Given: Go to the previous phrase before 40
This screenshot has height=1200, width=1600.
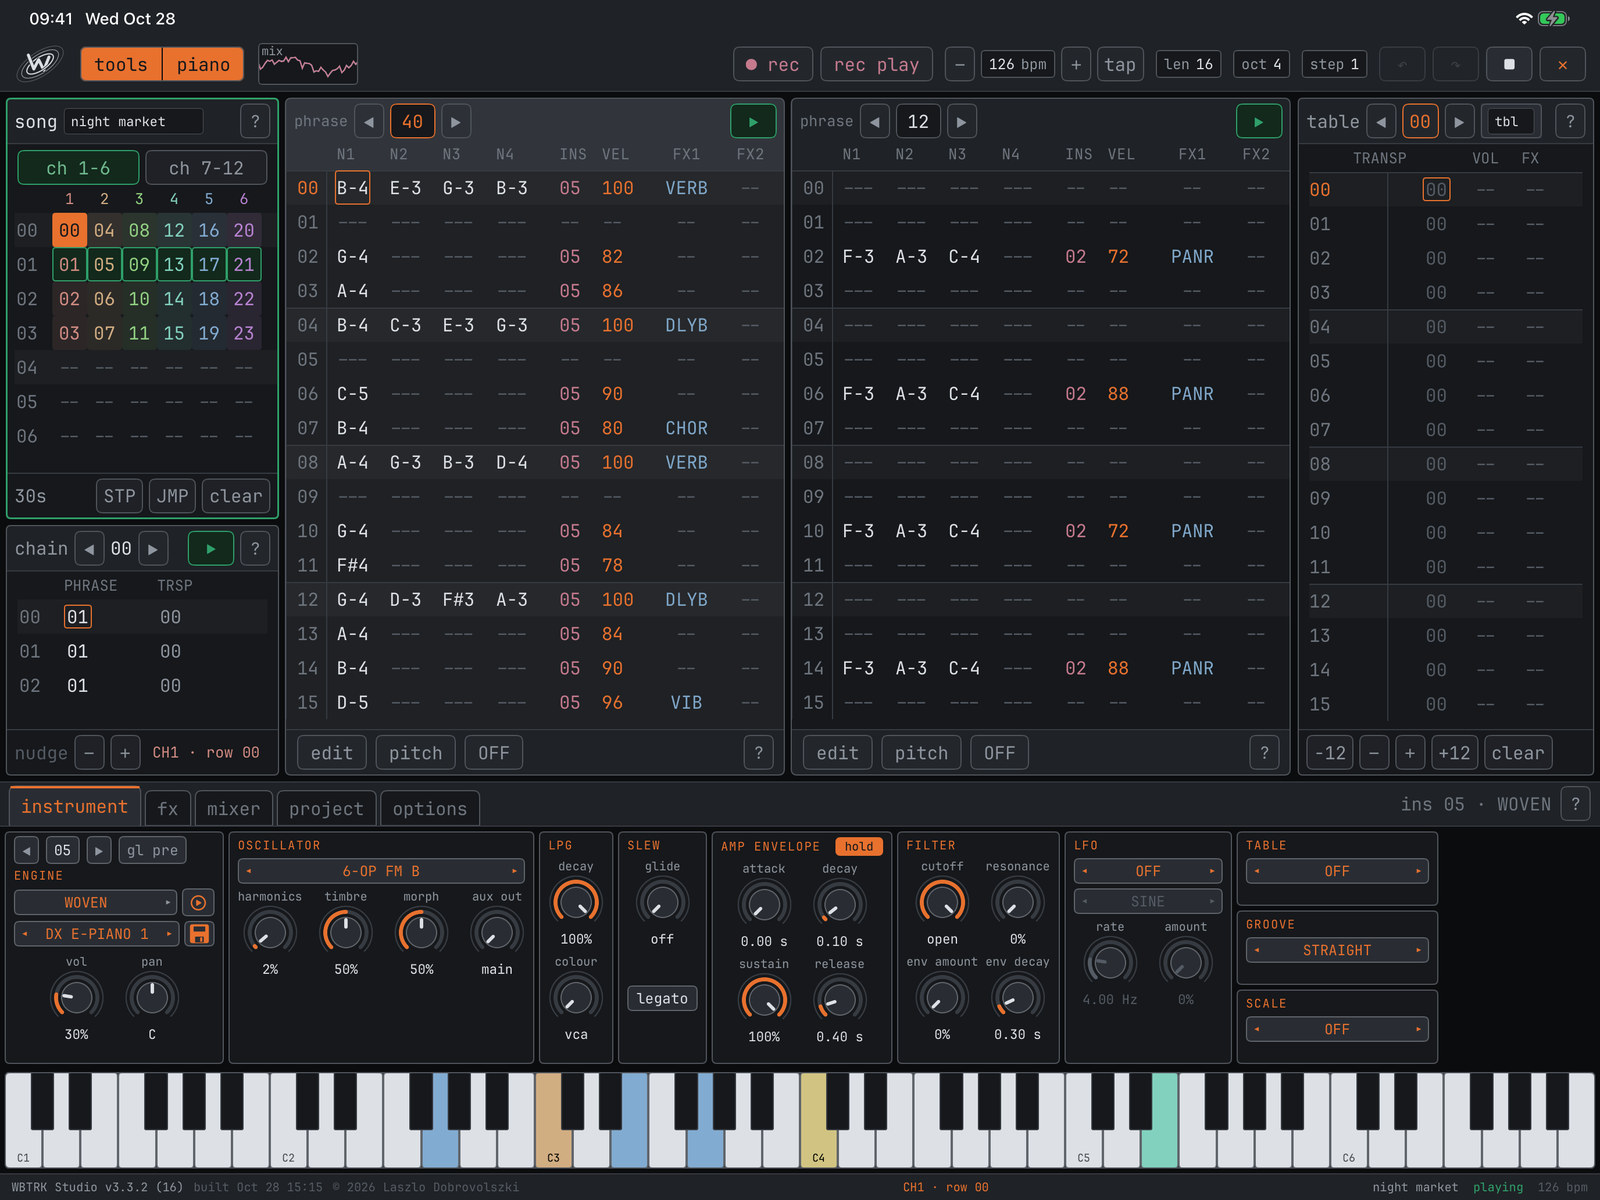Looking at the screenshot, I should (369, 122).
